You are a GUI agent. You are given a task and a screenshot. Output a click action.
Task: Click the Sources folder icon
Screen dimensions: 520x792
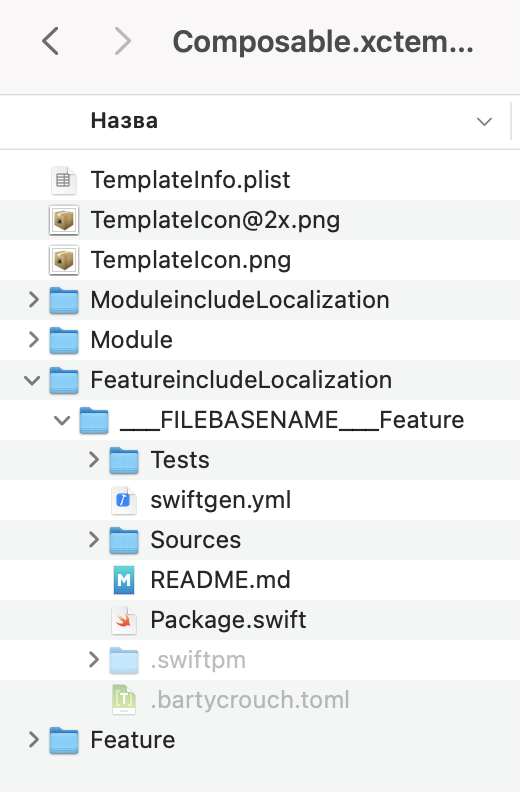[x=124, y=540]
